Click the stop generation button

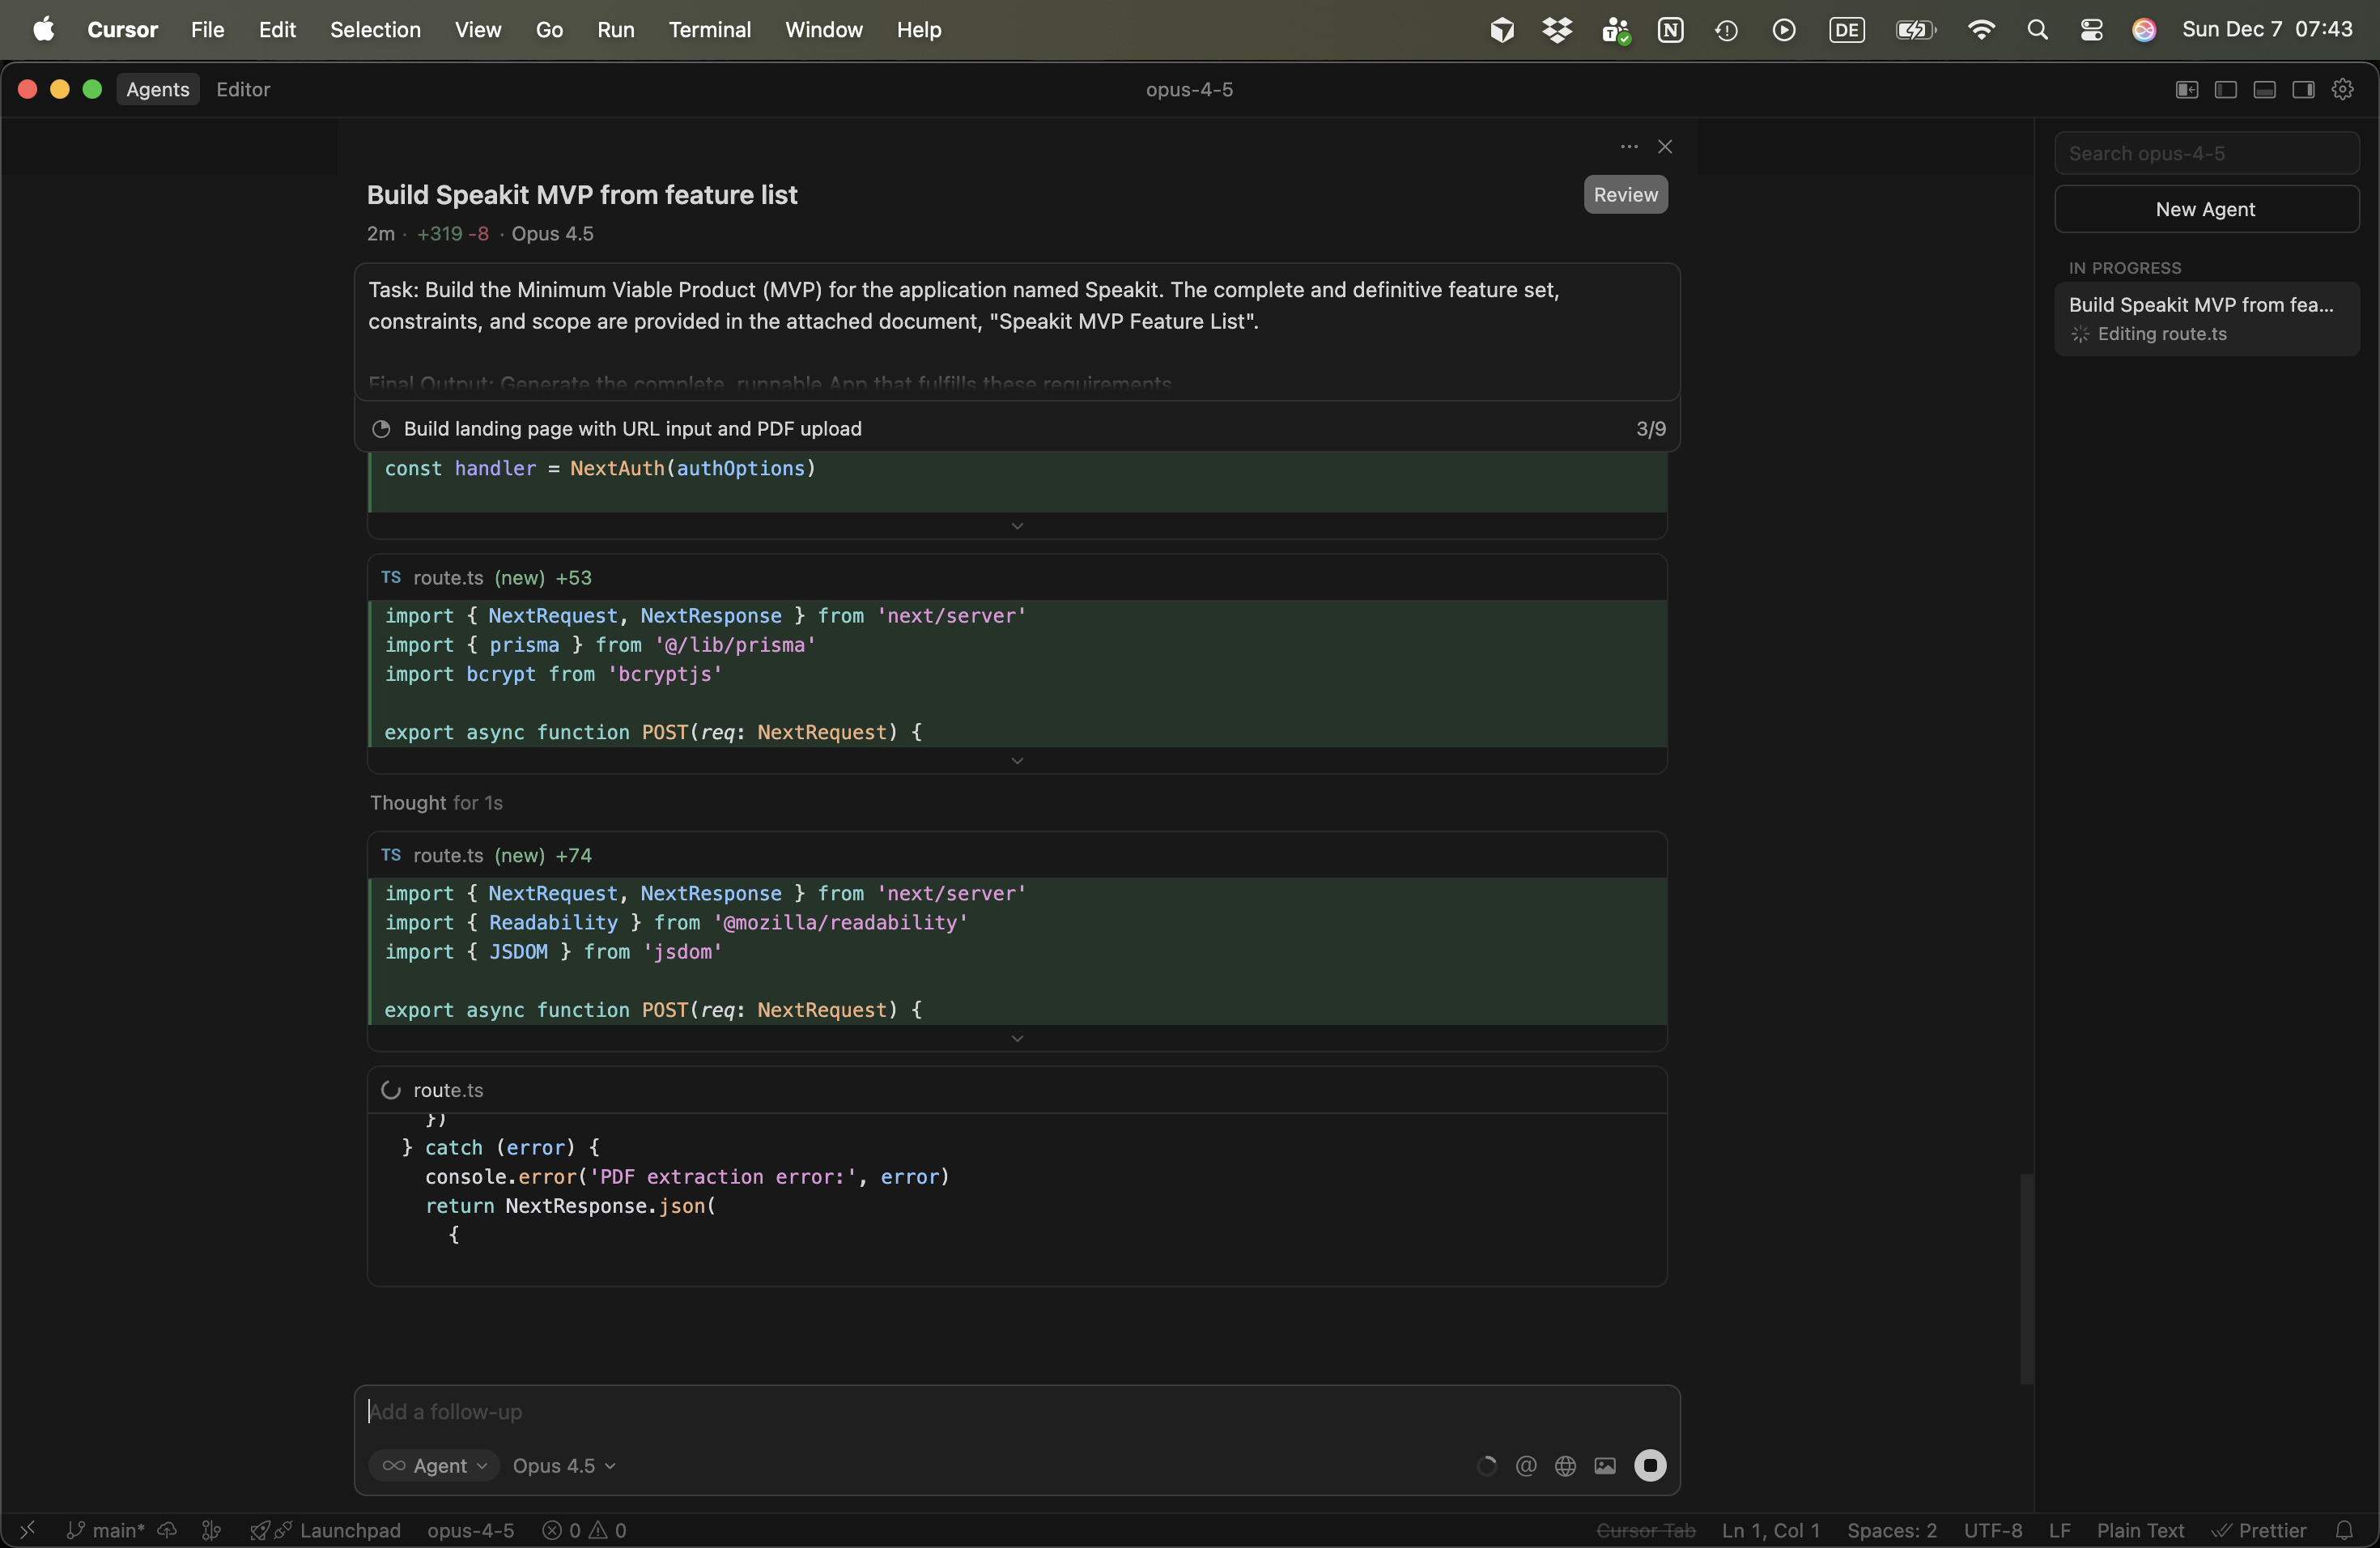(x=1649, y=1465)
